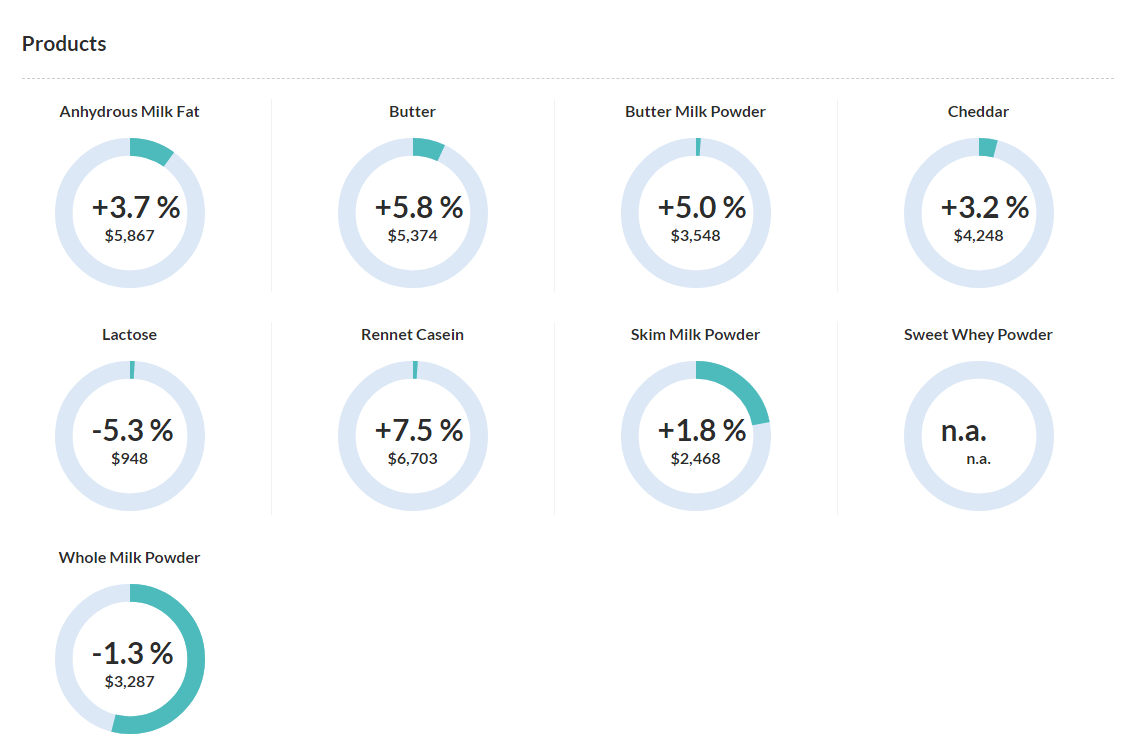Click the +3.7 % change value
The image size is (1126, 750).
pos(135,207)
